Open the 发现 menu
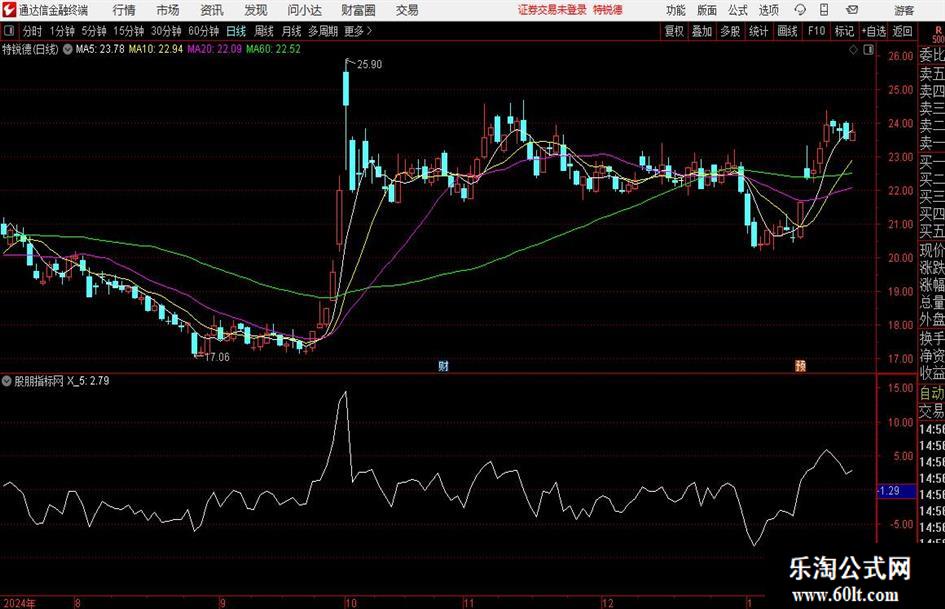This screenshot has height=609, width=945. pos(256,10)
